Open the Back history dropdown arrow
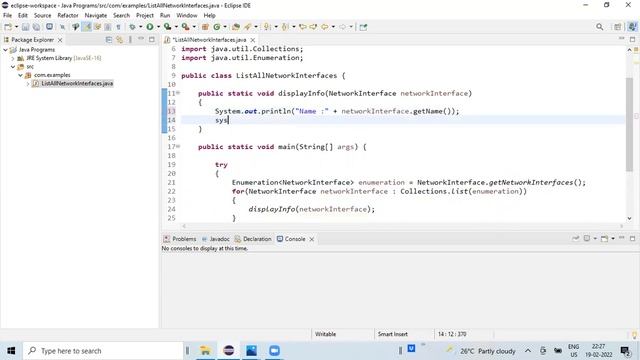Screen dimensions: 640x360 333,27
